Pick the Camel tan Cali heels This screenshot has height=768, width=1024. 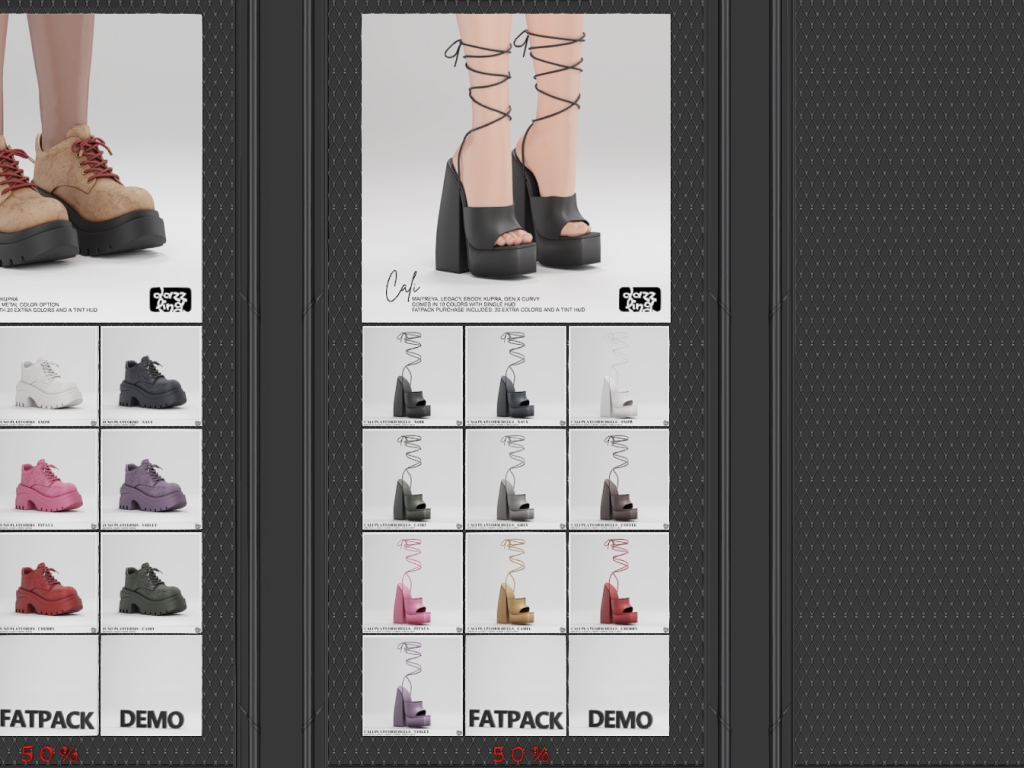click(515, 583)
